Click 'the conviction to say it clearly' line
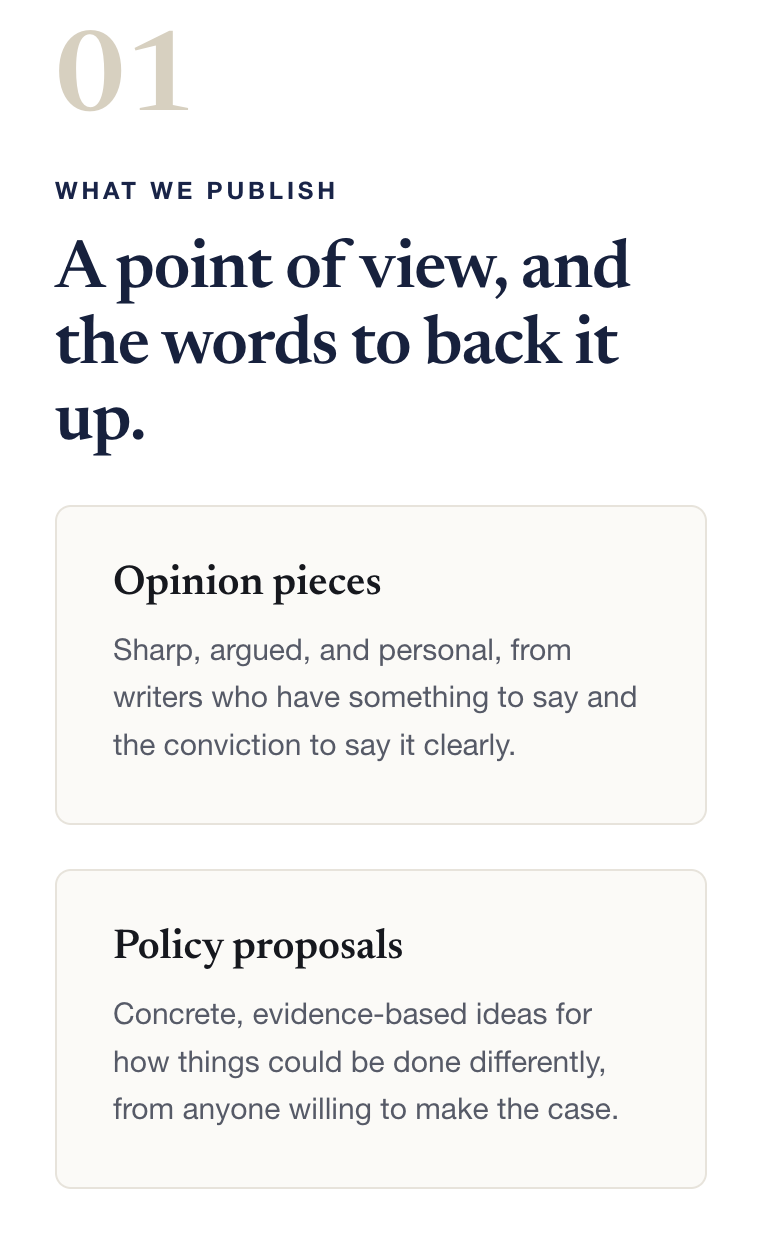 point(314,746)
